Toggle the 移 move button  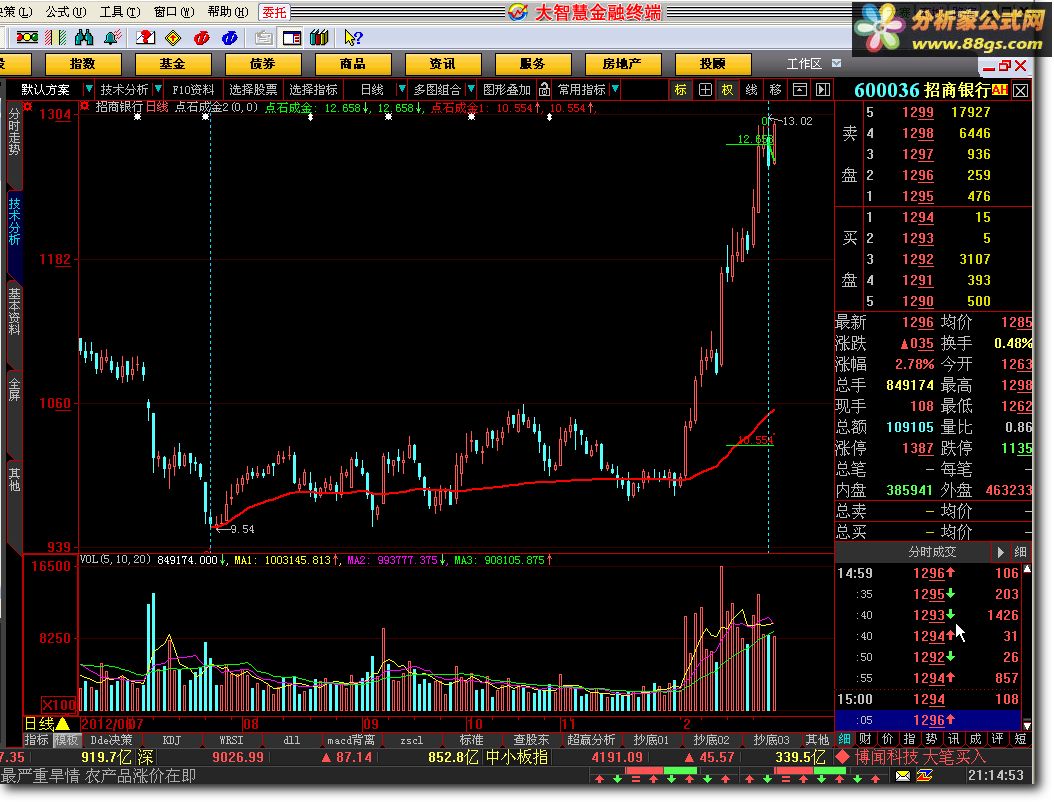(775, 89)
